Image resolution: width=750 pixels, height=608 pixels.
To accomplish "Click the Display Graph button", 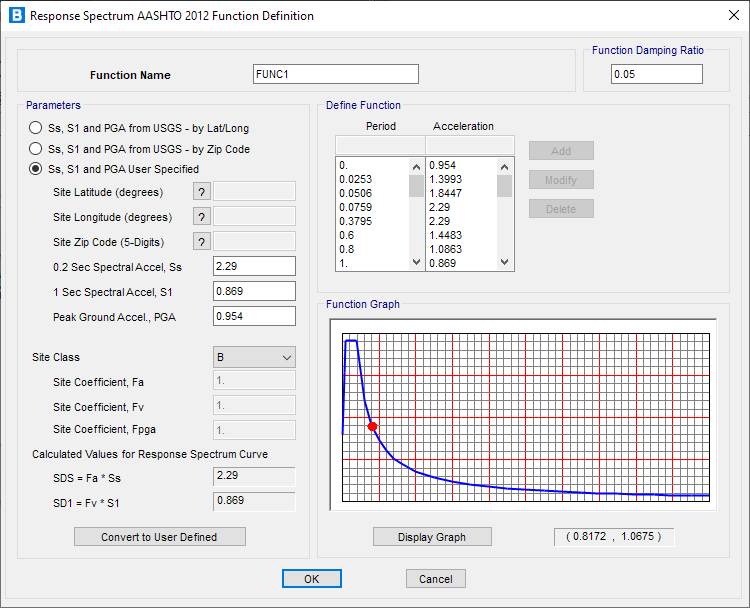I will [x=432, y=537].
